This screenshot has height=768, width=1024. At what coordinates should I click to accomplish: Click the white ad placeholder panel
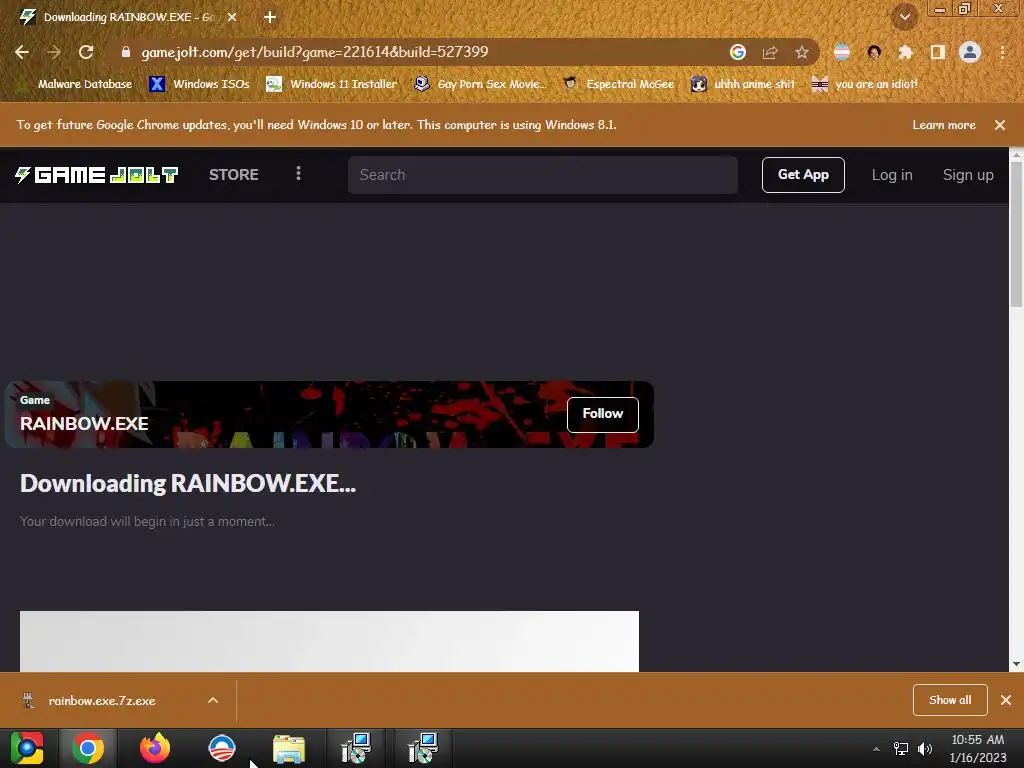329,641
